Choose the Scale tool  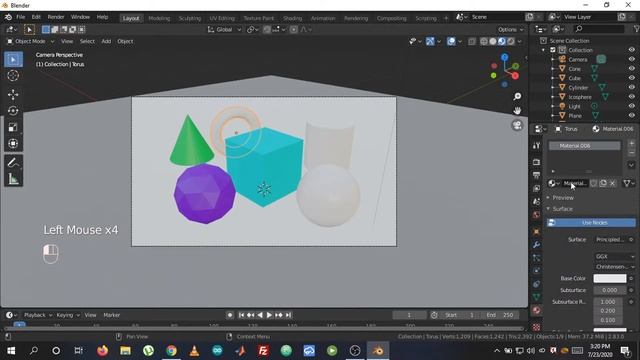pyautogui.click(x=13, y=127)
